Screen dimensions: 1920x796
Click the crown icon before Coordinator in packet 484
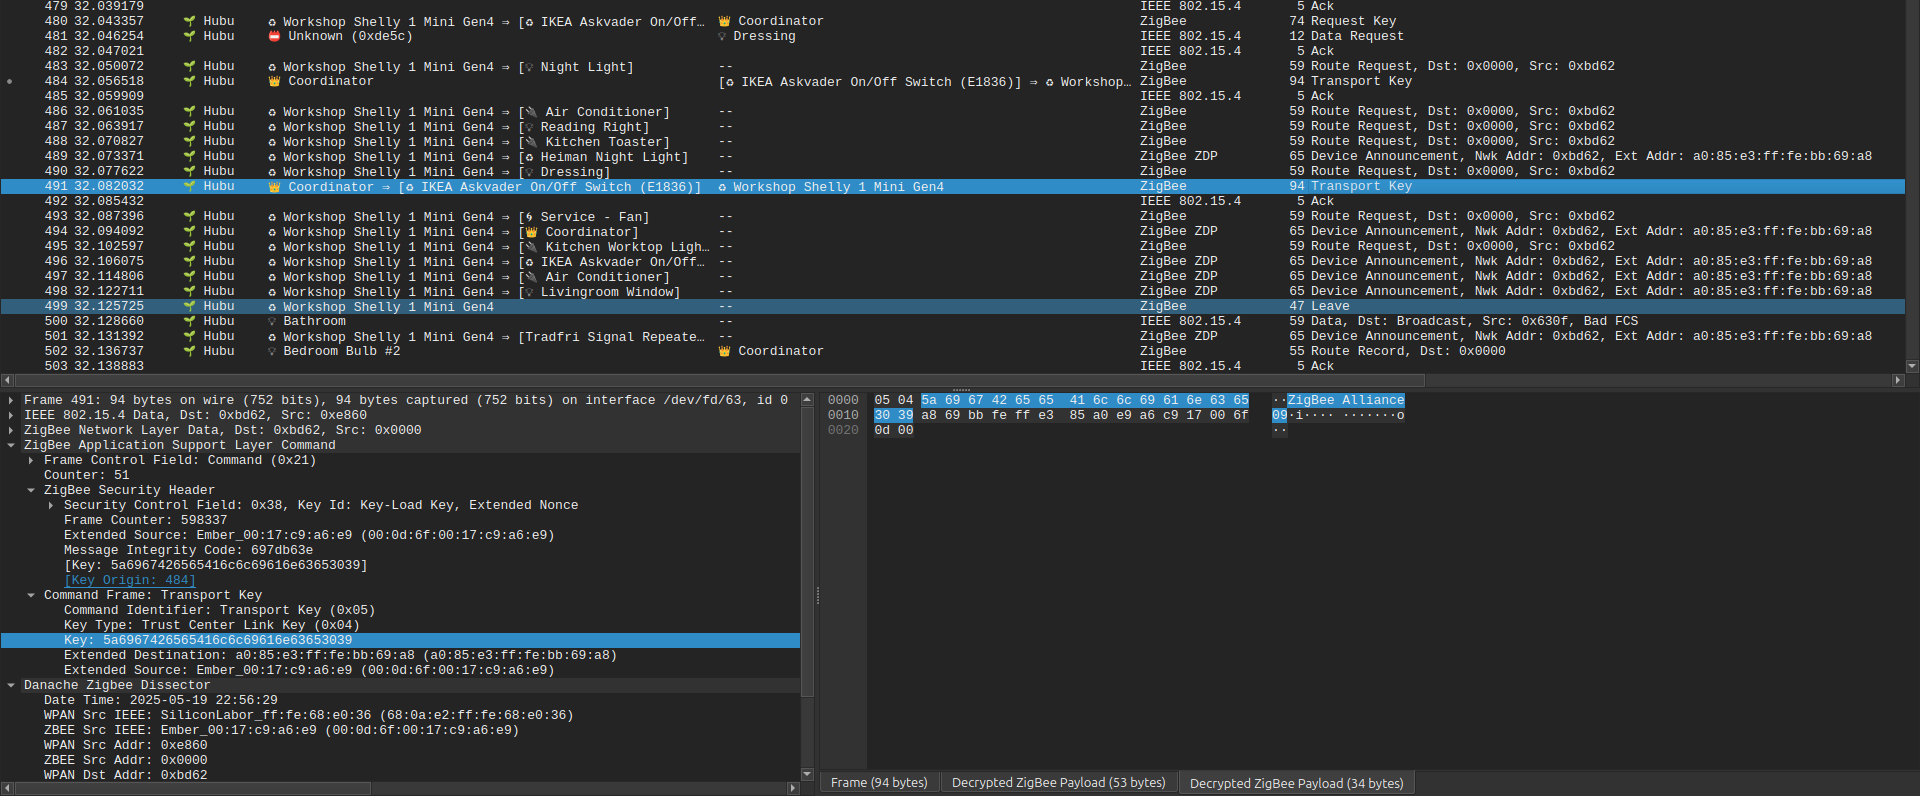pyautogui.click(x=274, y=81)
